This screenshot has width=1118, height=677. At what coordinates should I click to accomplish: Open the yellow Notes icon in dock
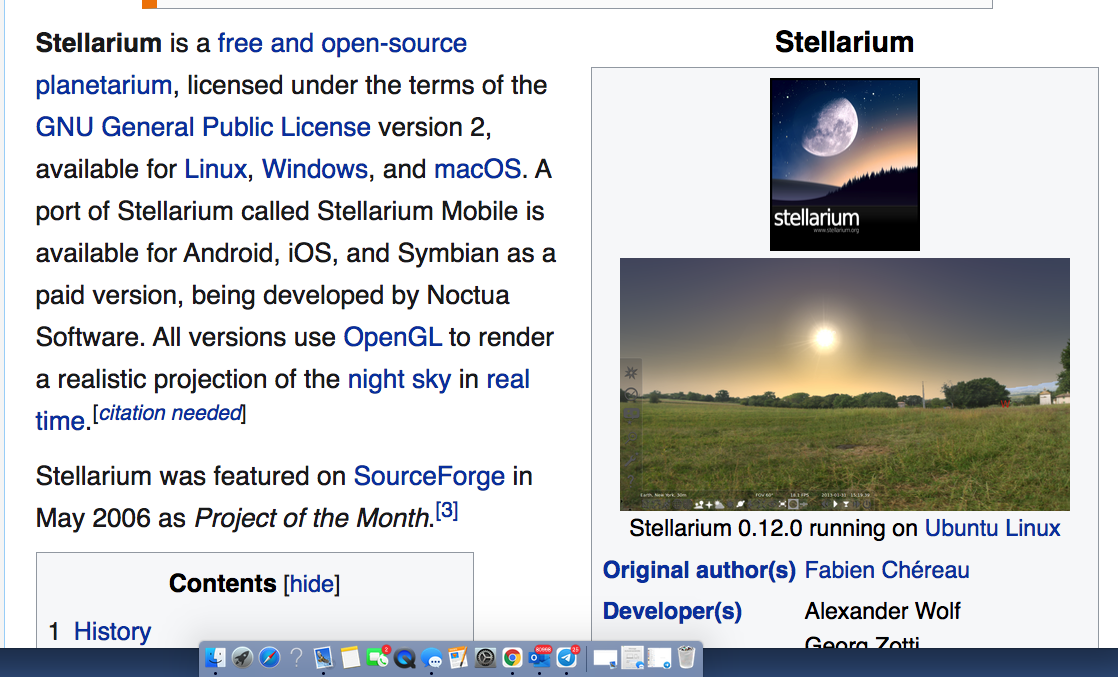tap(350, 657)
